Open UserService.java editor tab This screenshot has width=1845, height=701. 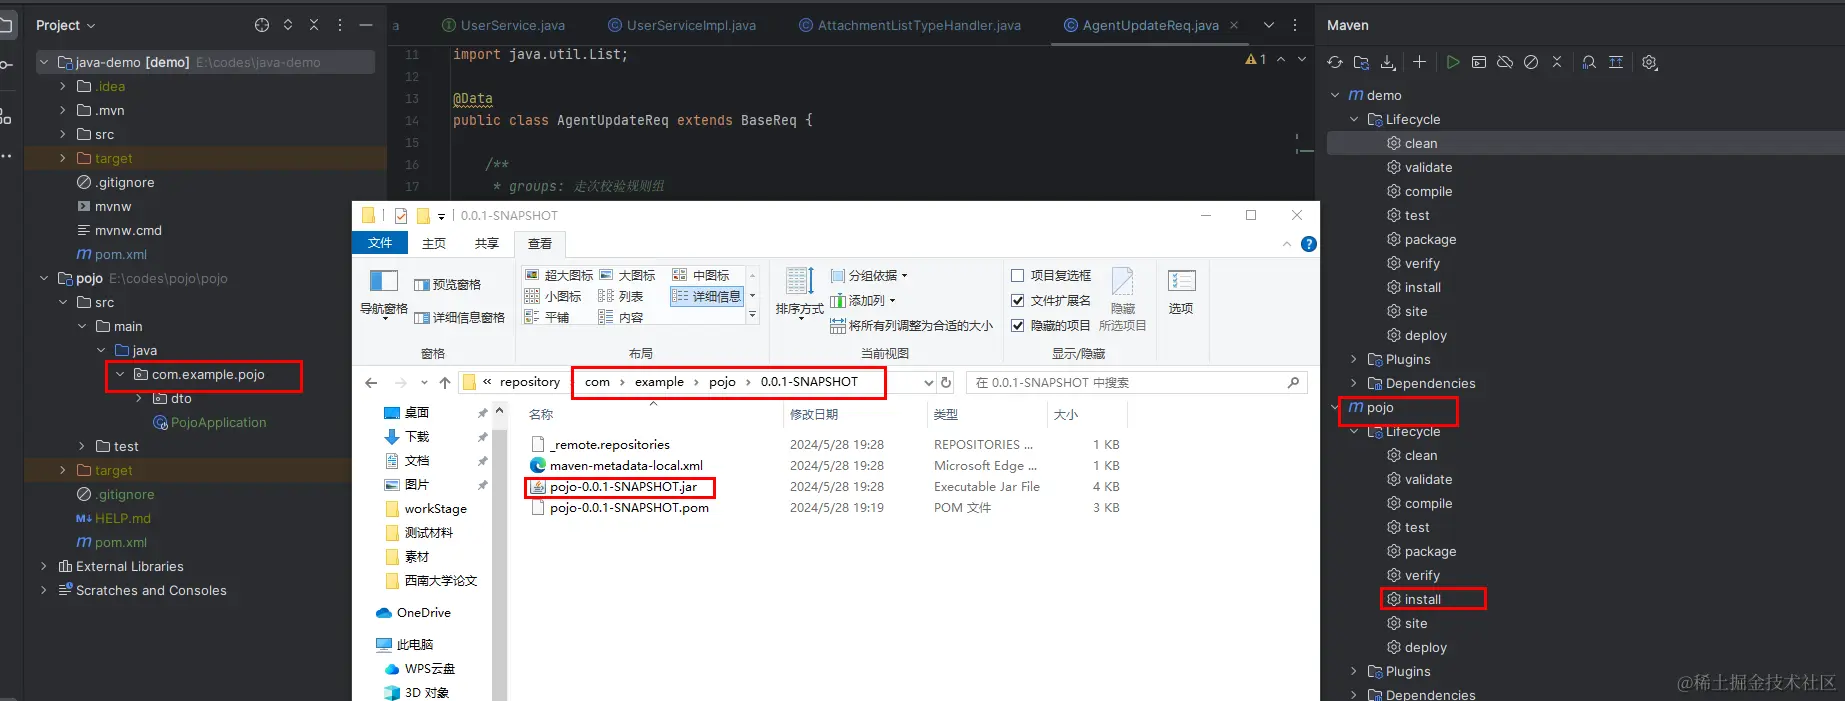coord(503,25)
